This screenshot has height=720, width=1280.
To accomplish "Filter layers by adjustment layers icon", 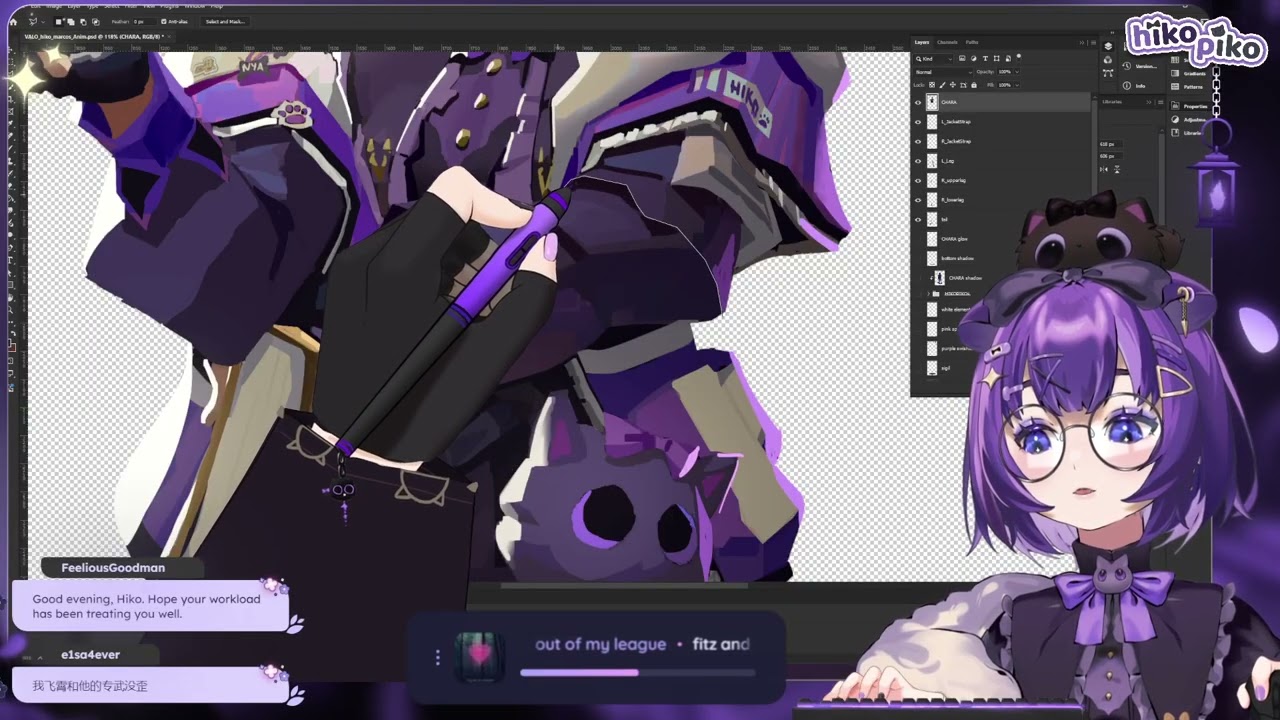I will tap(974, 58).
